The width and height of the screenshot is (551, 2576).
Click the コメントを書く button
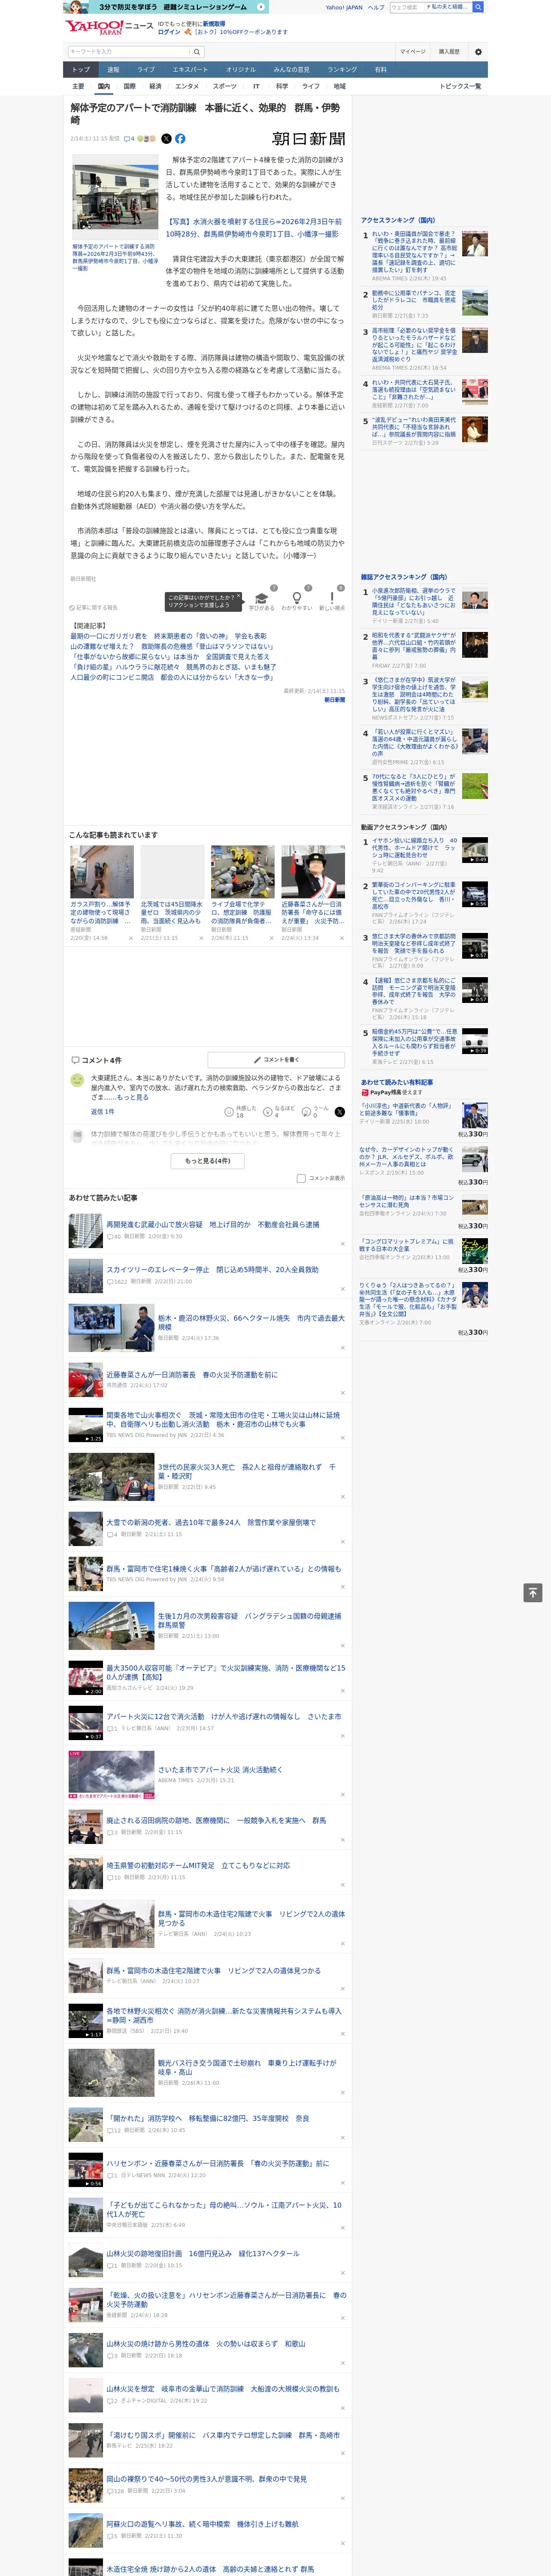pyautogui.click(x=276, y=1059)
